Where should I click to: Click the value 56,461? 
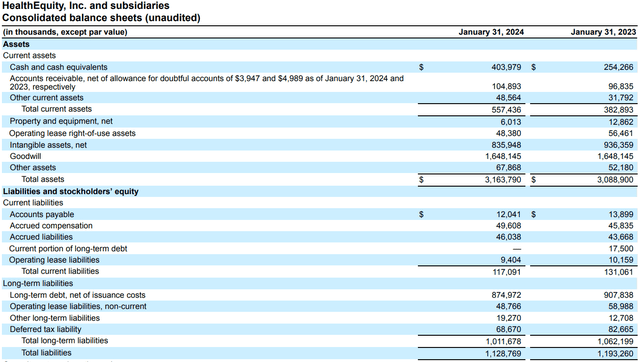(621, 133)
